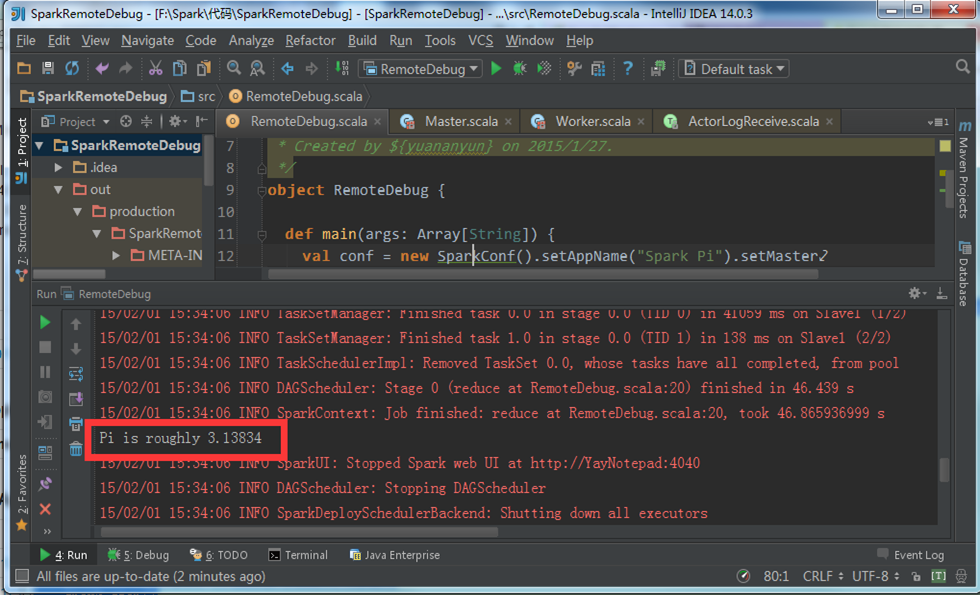This screenshot has height=595, width=980.
Task: Collapse the SparkRemoteDebug root tree node
Action: pyautogui.click(x=39, y=146)
